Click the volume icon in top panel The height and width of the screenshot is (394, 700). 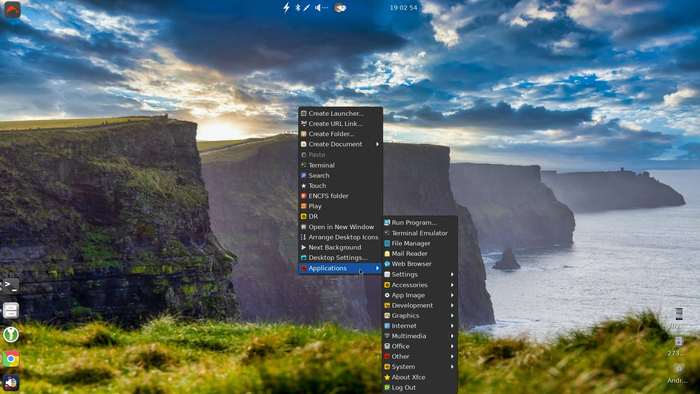point(321,8)
